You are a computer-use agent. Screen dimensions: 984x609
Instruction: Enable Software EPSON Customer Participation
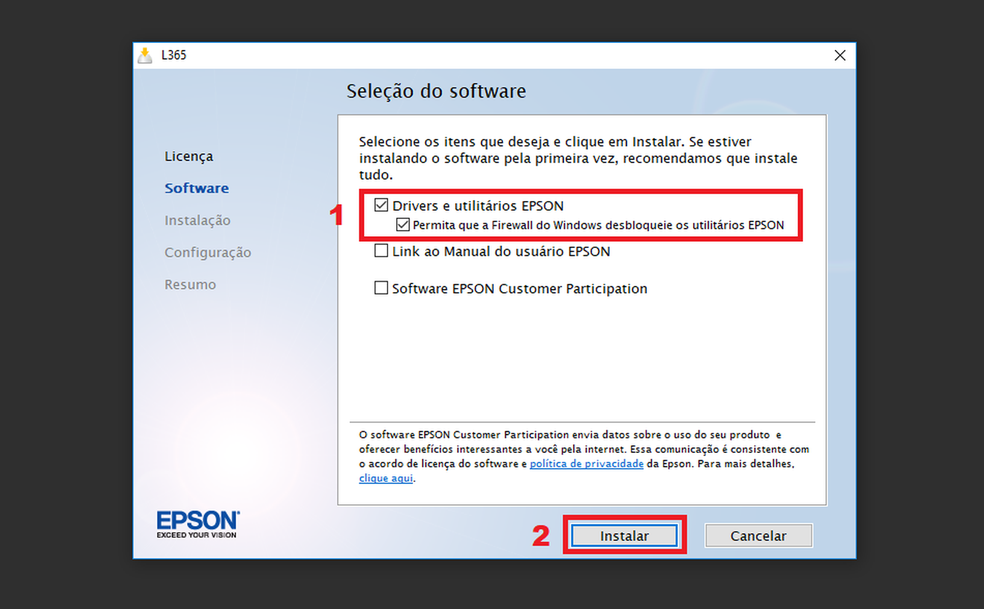coord(381,288)
